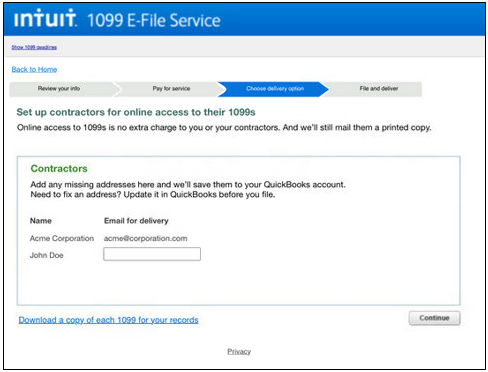Click the acme@corporation.com email text
The height and width of the screenshot is (372, 488).
click(x=145, y=238)
